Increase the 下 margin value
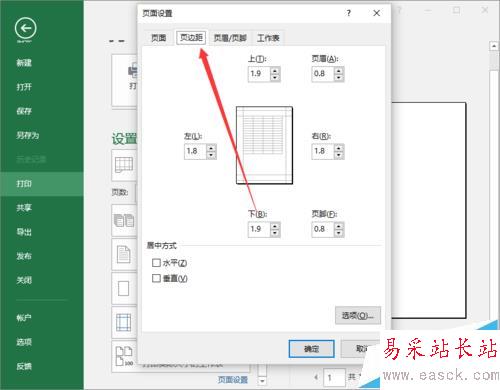Screen dimensions: 500x390 pos(275,226)
